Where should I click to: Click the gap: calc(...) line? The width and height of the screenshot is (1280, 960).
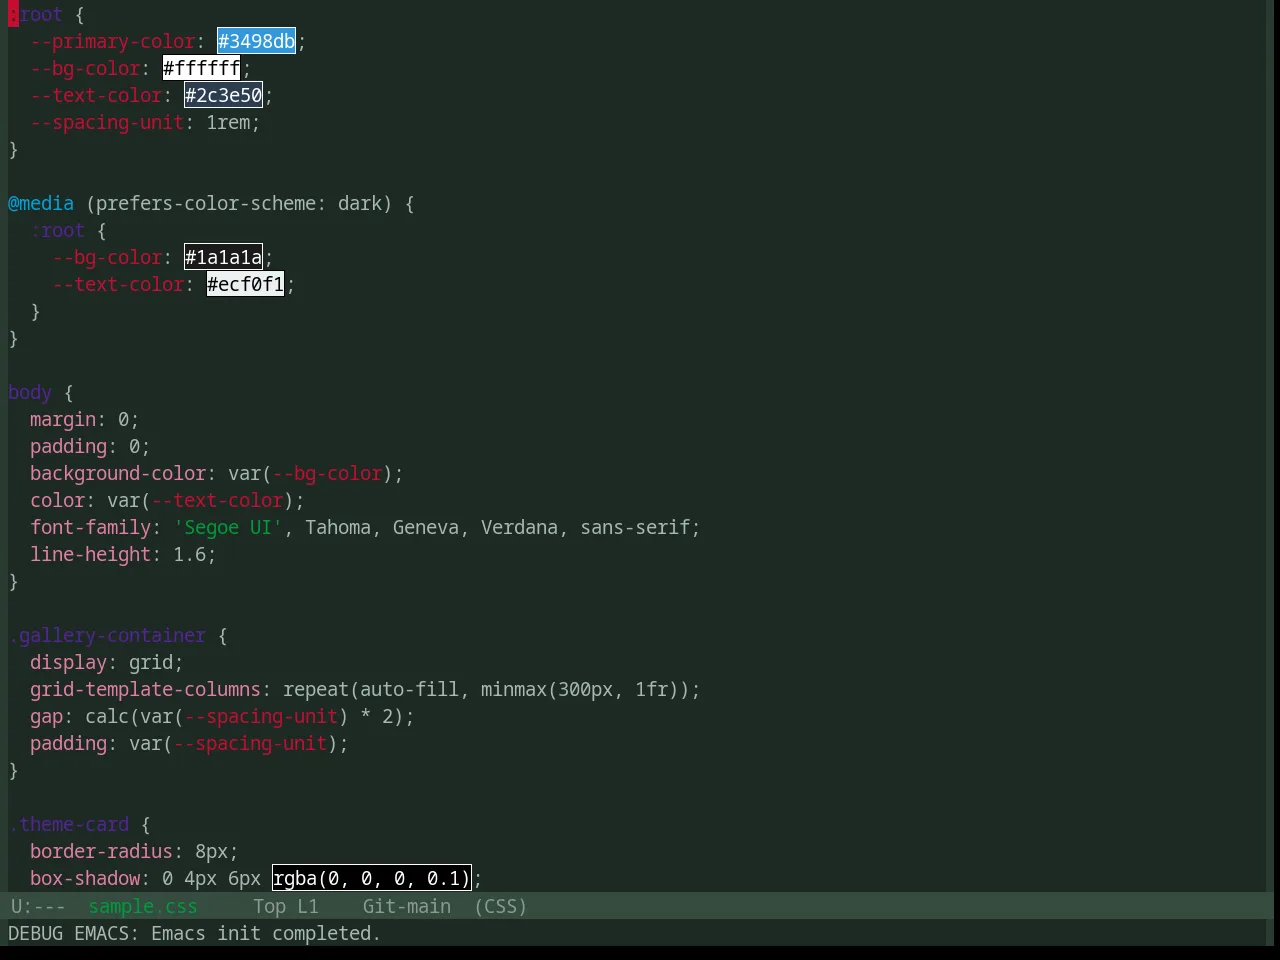pyautogui.click(x=222, y=716)
